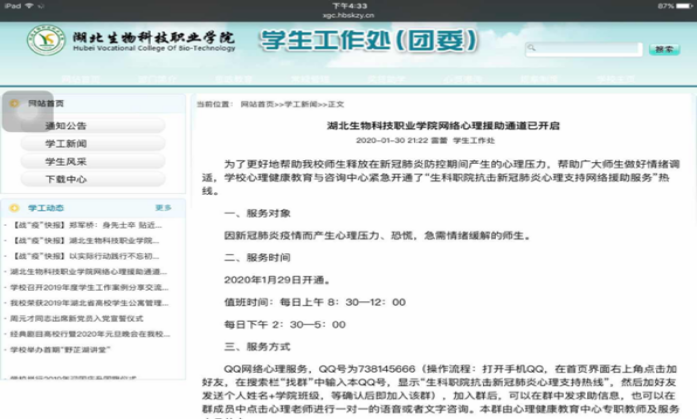Click the yellow bullet icon beside 学工动态
This screenshot has height=419, width=697.
pyautogui.click(x=14, y=208)
